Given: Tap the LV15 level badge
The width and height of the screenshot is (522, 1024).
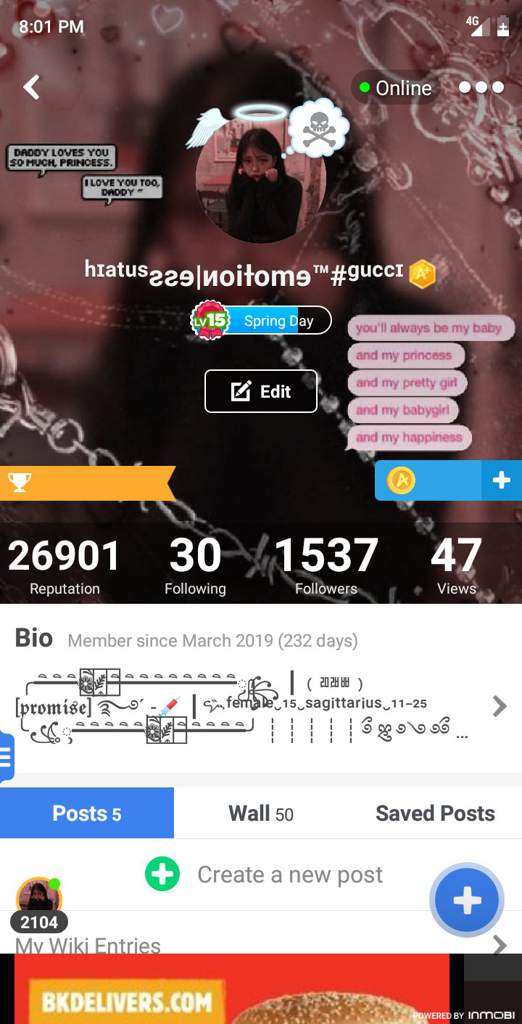Looking at the screenshot, I should click(208, 320).
